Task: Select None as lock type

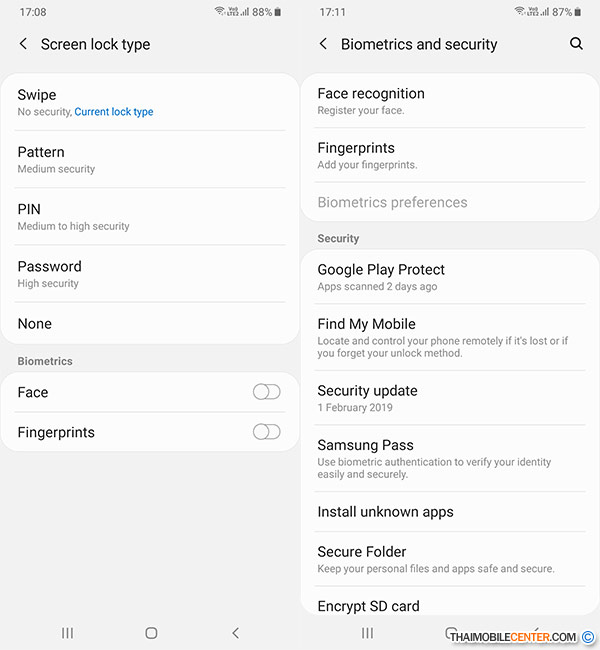Action: (150, 324)
